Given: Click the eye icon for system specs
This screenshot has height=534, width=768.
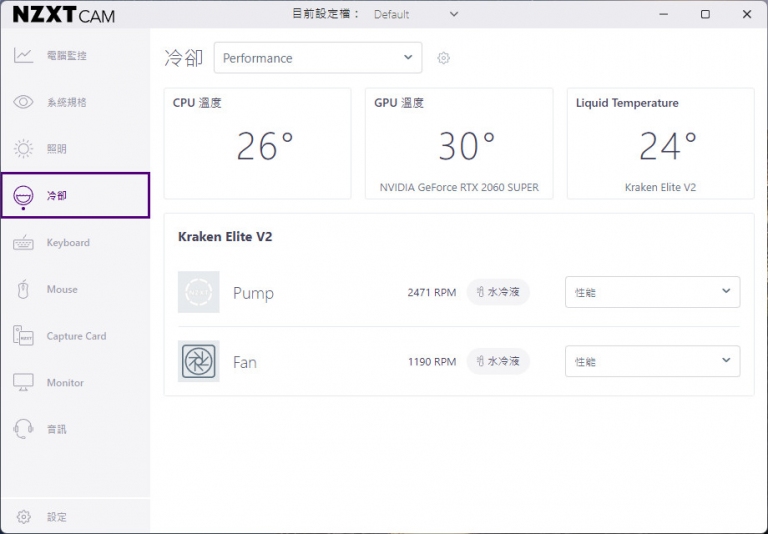Looking at the screenshot, I should click(x=23, y=102).
